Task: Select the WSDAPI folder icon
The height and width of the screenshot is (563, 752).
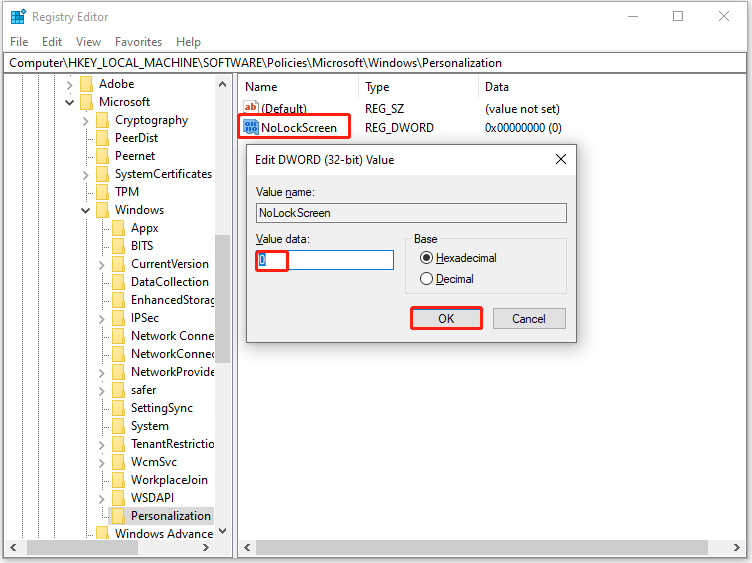Action: coord(118,498)
